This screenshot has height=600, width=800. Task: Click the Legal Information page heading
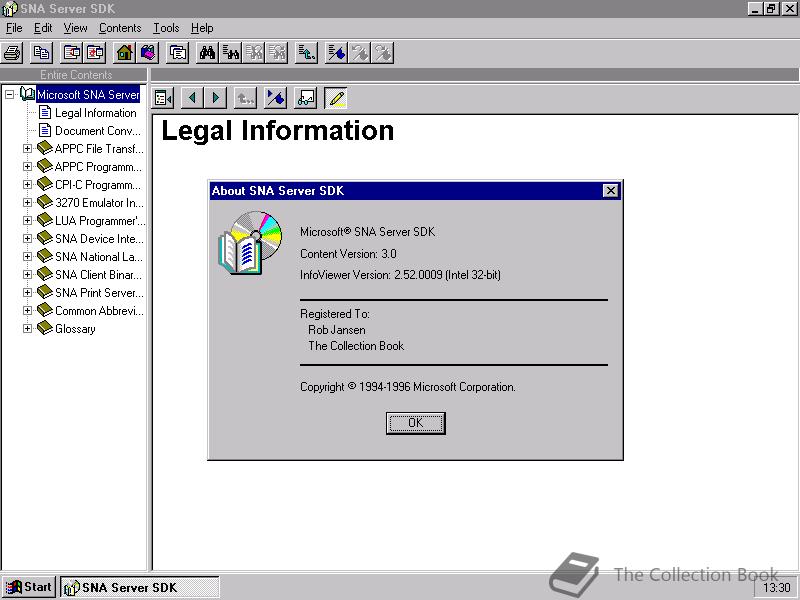[x=278, y=131]
